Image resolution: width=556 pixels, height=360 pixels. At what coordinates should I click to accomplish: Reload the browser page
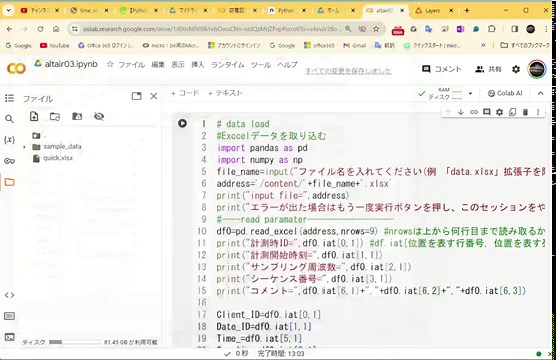tap(40, 29)
